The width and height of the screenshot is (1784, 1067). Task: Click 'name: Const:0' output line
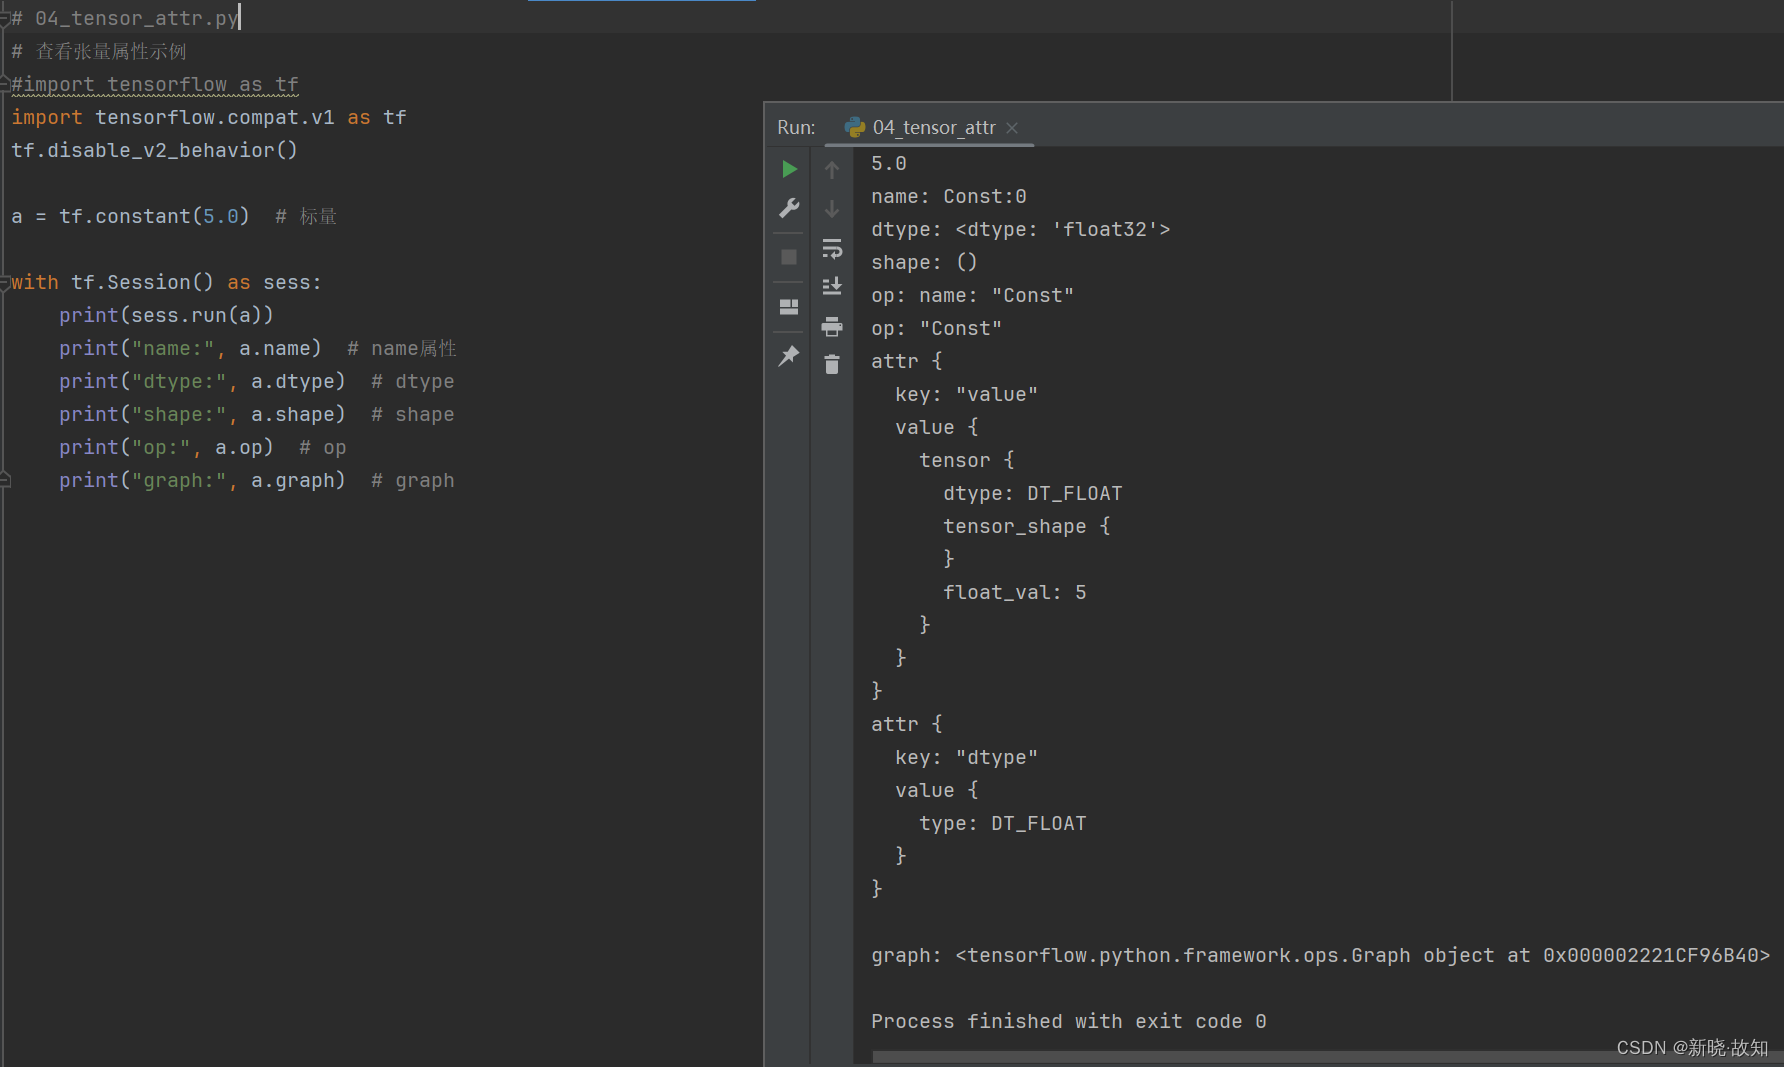(x=948, y=196)
